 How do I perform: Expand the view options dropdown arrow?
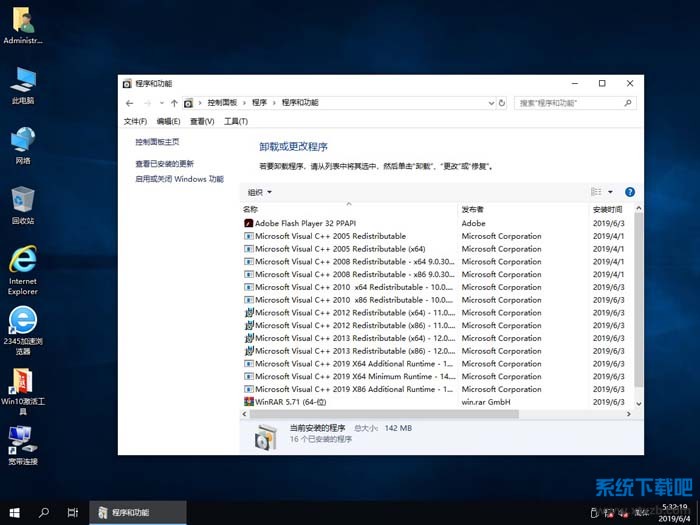610,192
